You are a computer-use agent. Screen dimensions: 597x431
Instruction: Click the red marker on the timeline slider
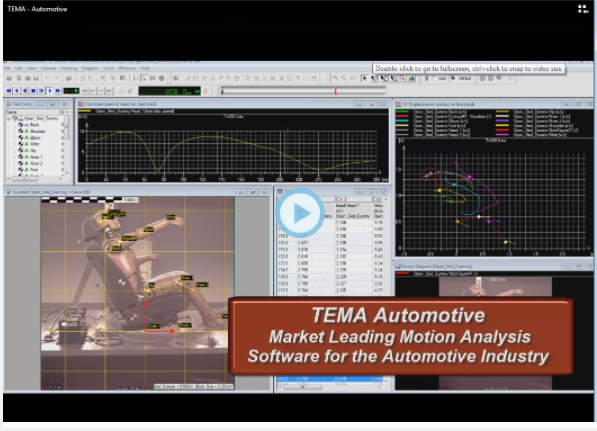coord(335,91)
